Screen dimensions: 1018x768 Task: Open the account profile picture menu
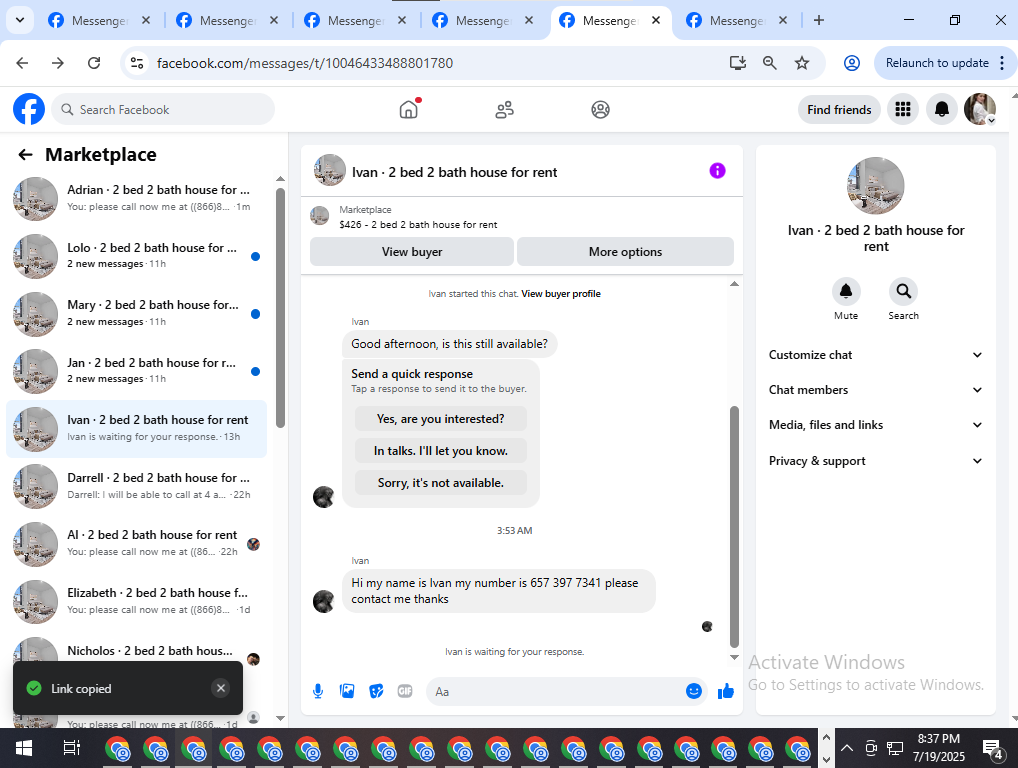coord(980,109)
